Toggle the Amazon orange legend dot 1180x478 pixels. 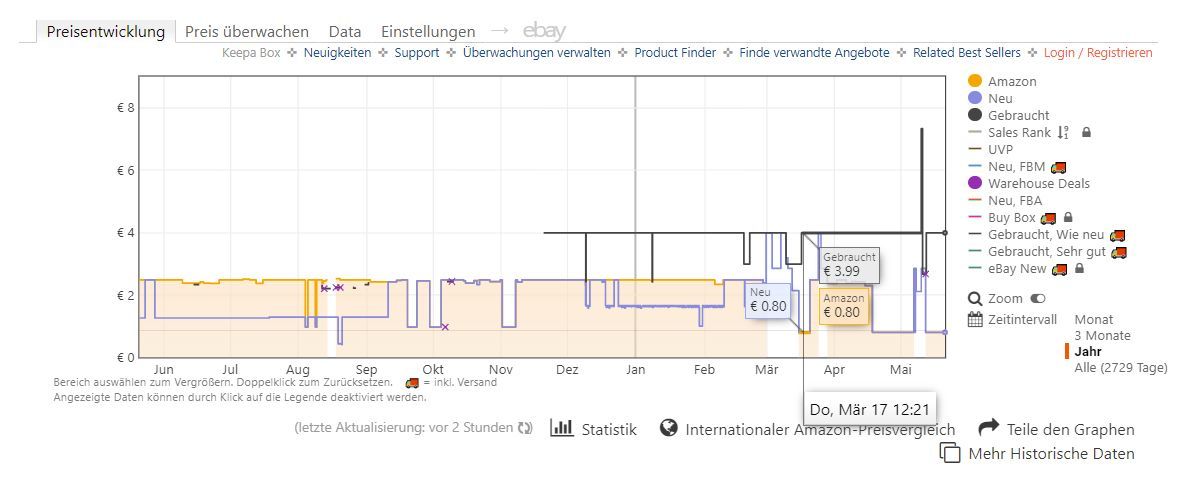975,81
